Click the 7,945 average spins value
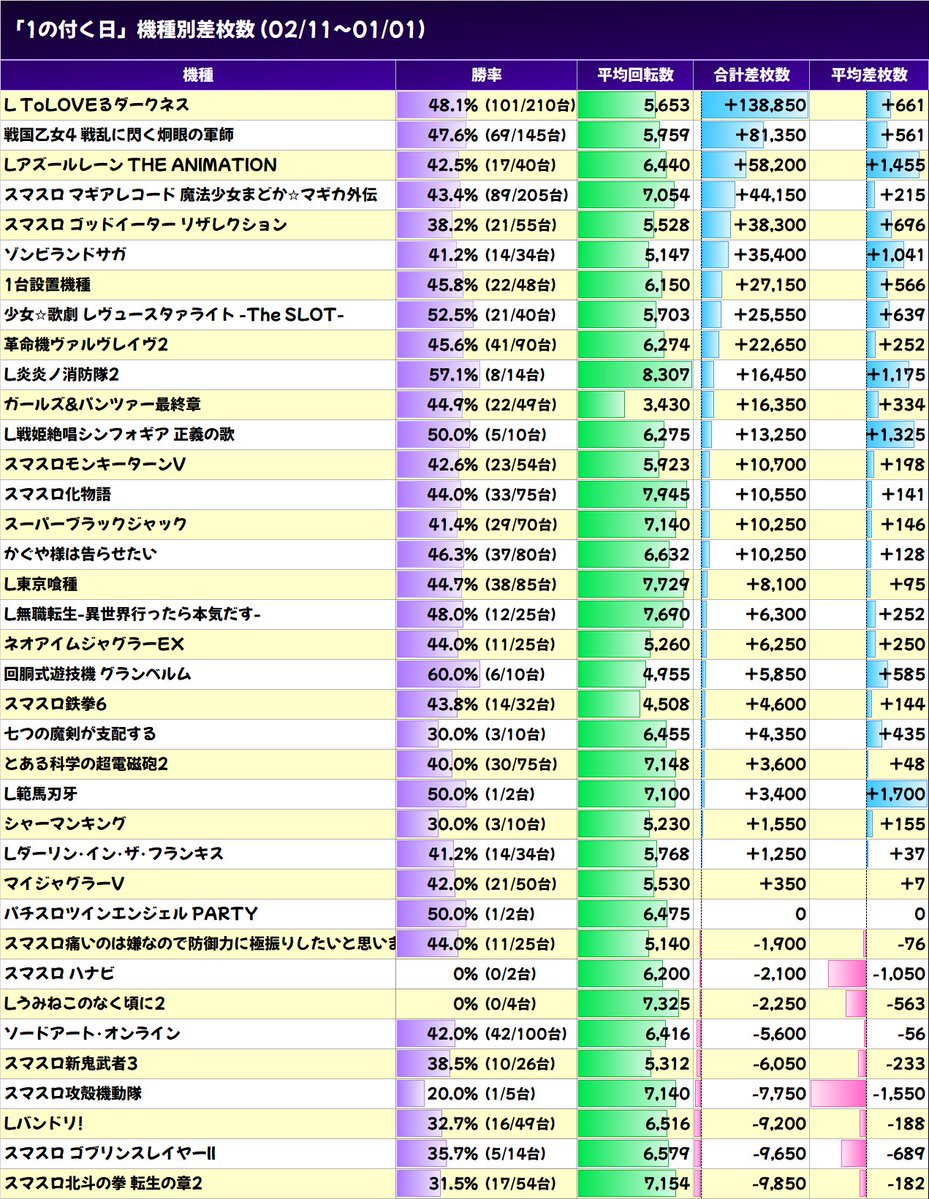929x1199 pixels. pyautogui.click(x=666, y=495)
